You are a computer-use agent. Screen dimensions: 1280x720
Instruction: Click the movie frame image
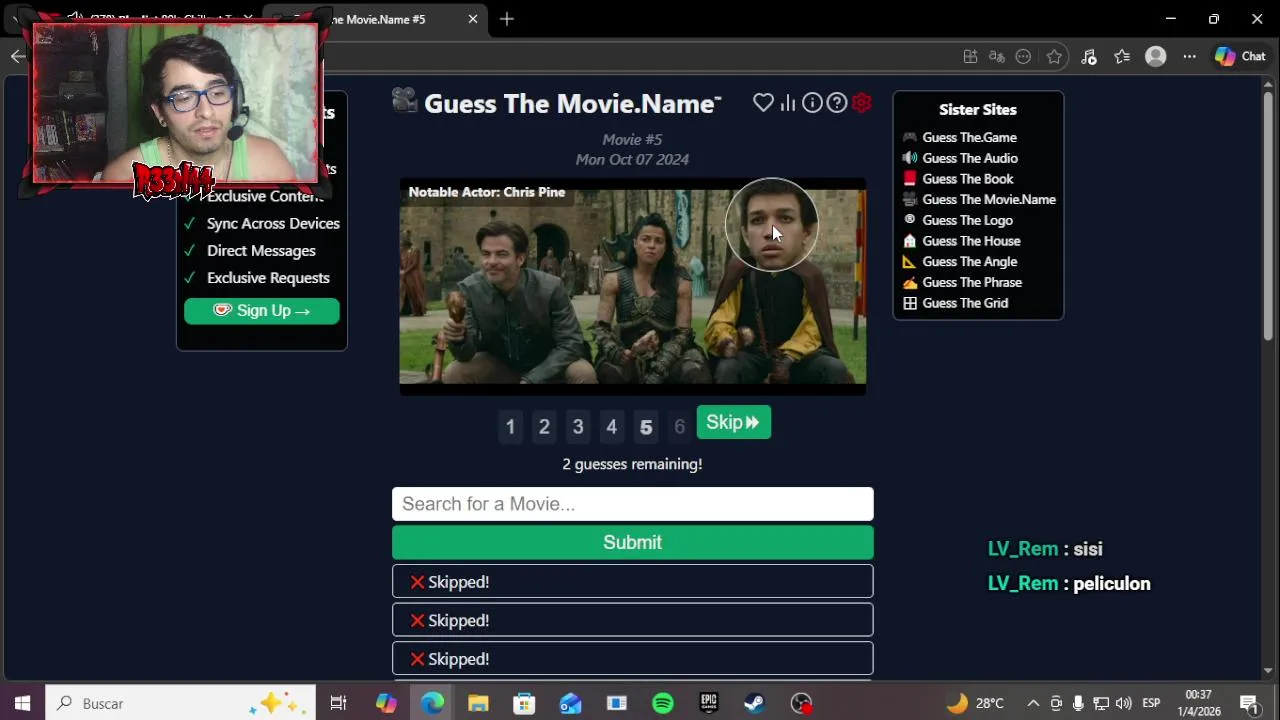632,287
